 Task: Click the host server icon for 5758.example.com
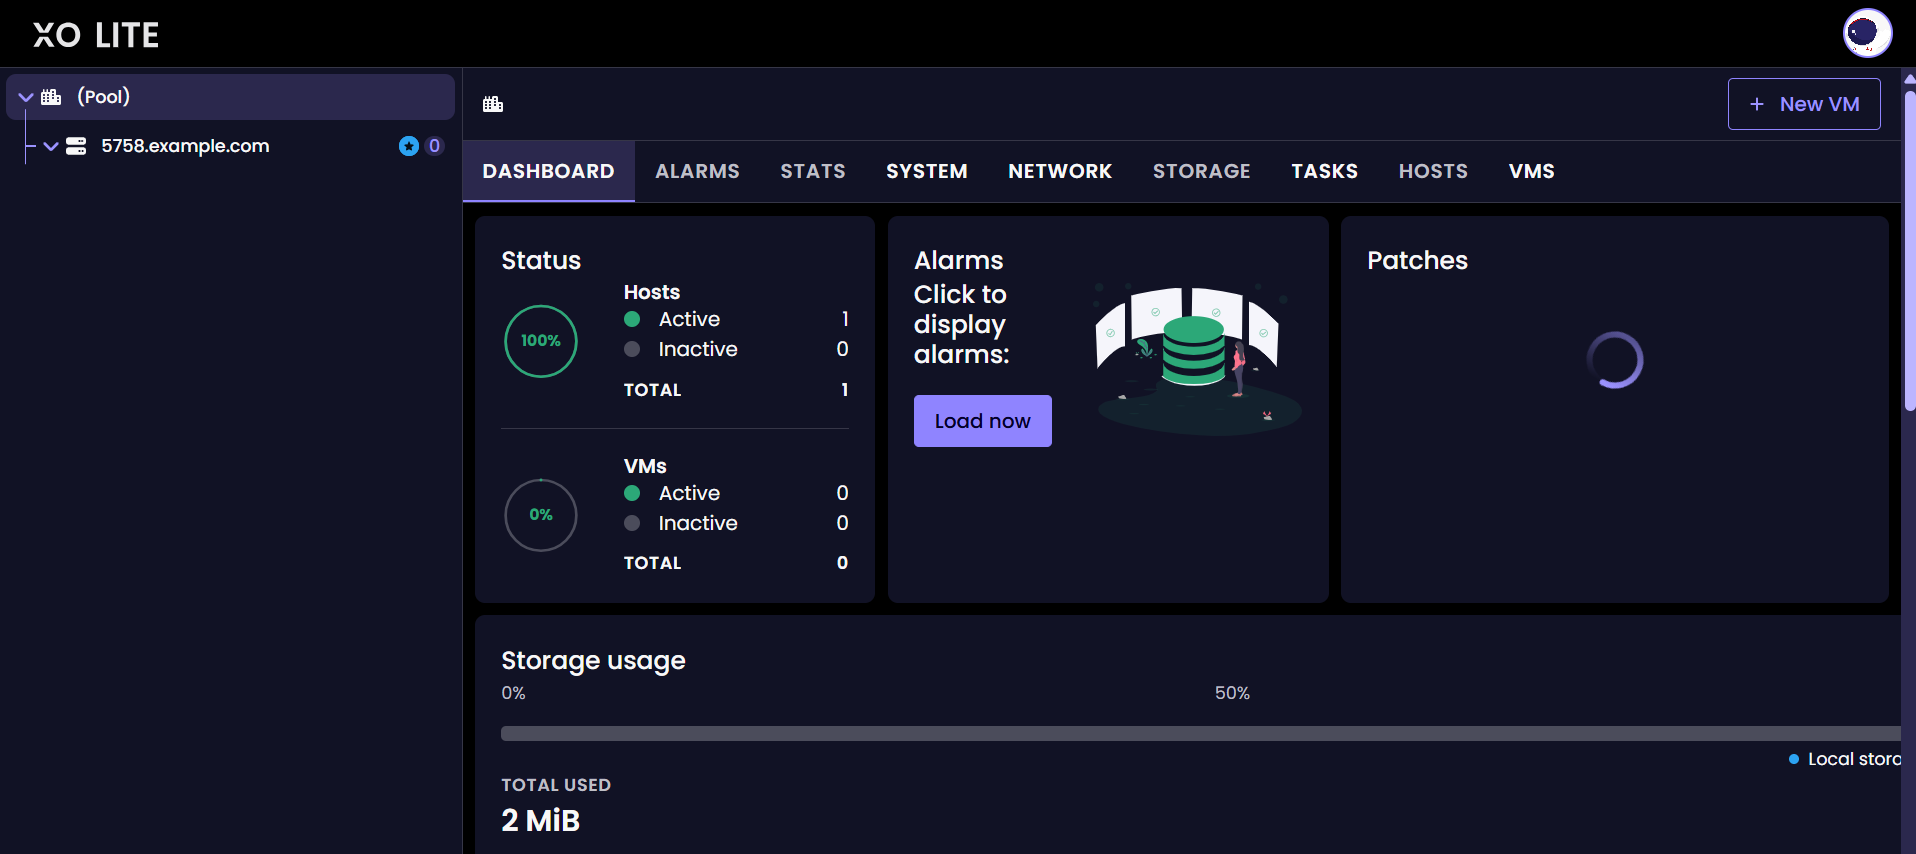coord(76,146)
